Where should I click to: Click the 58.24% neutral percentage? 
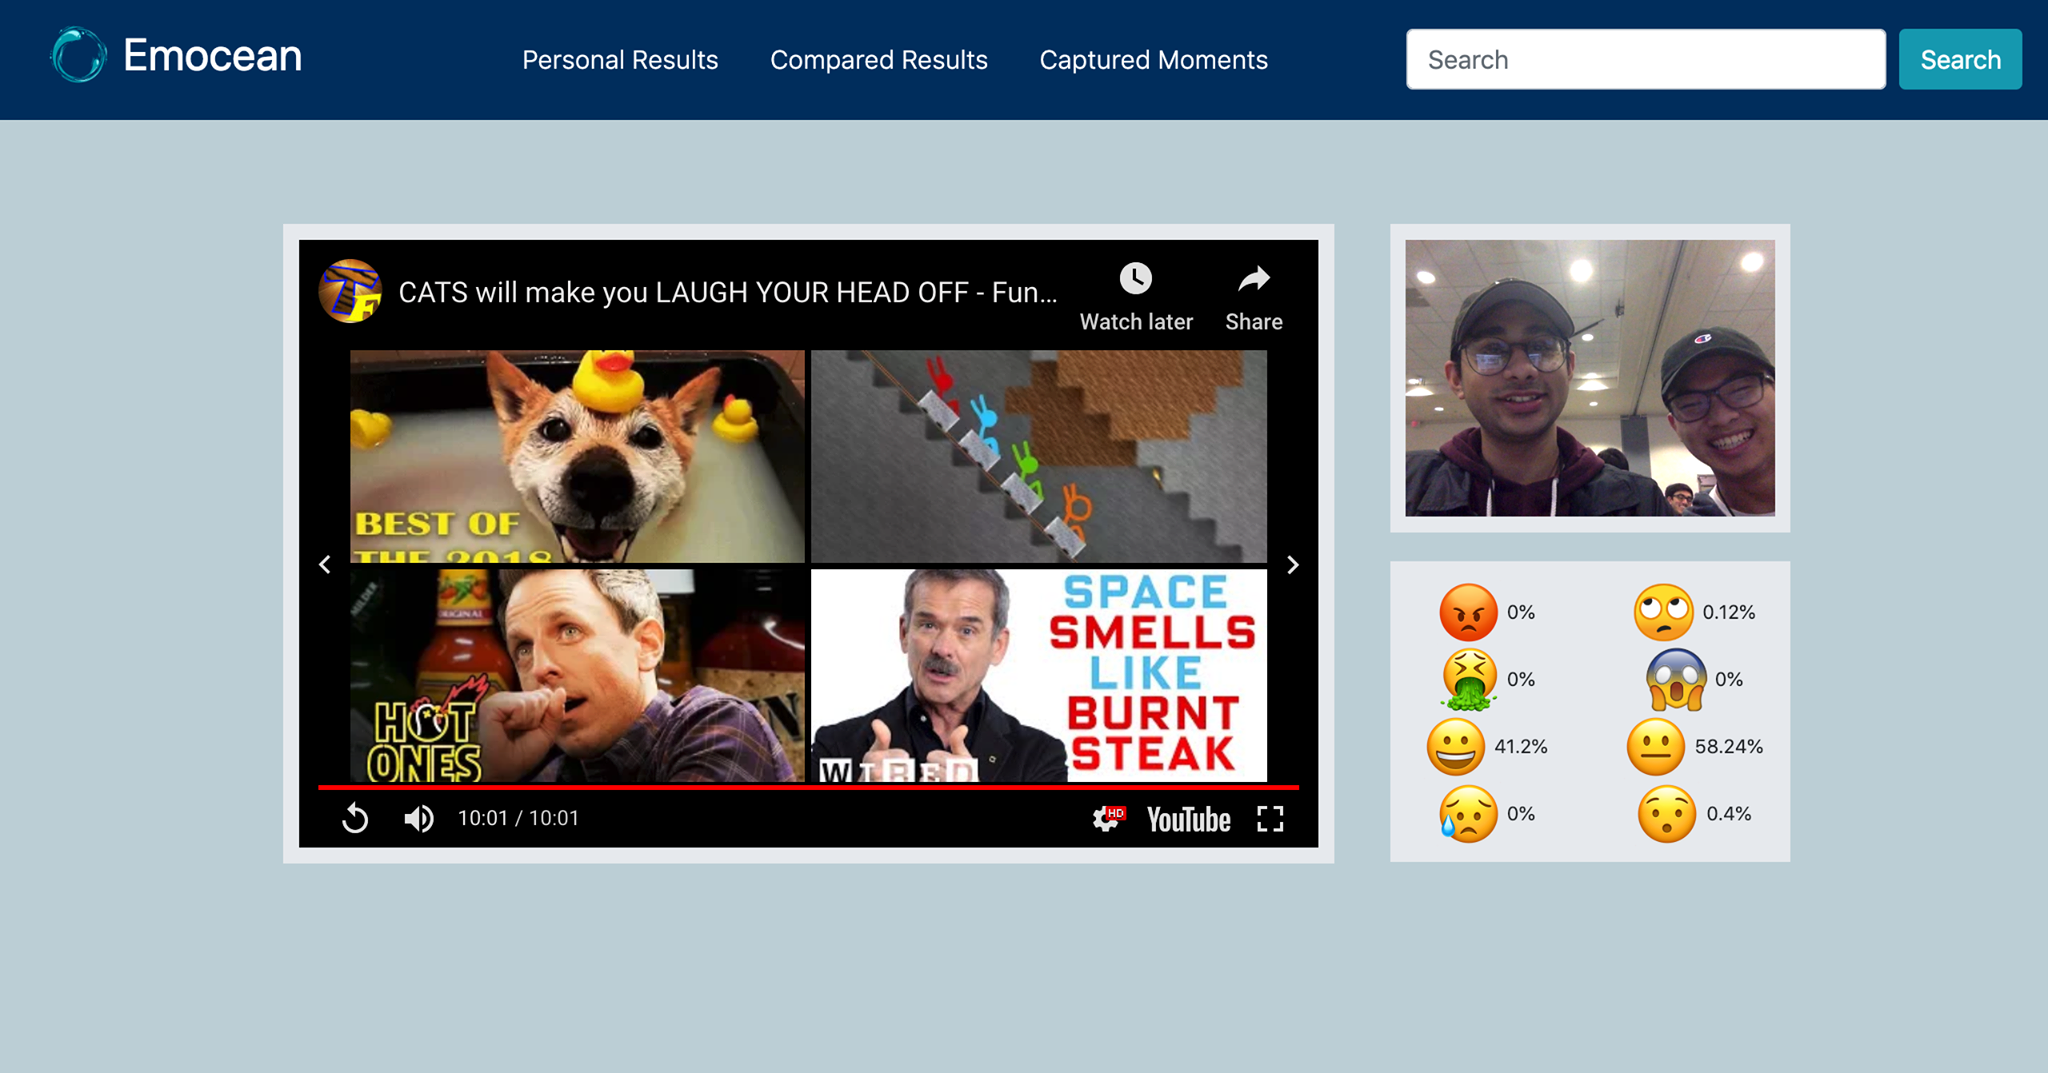1729,746
